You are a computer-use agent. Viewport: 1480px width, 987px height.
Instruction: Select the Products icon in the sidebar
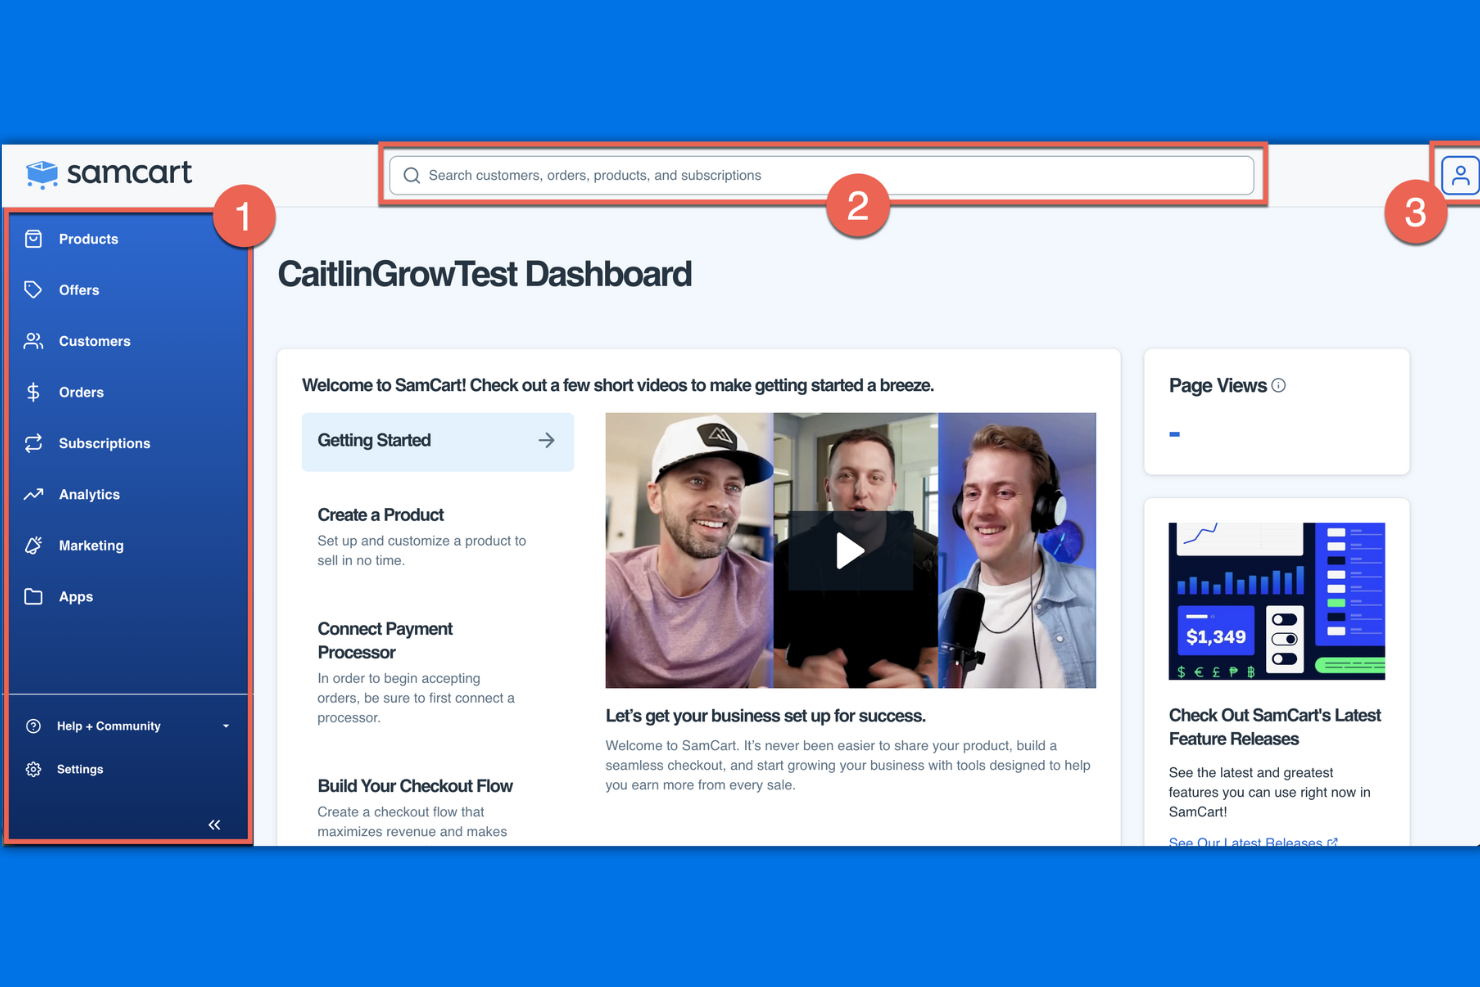click(33, 238)
